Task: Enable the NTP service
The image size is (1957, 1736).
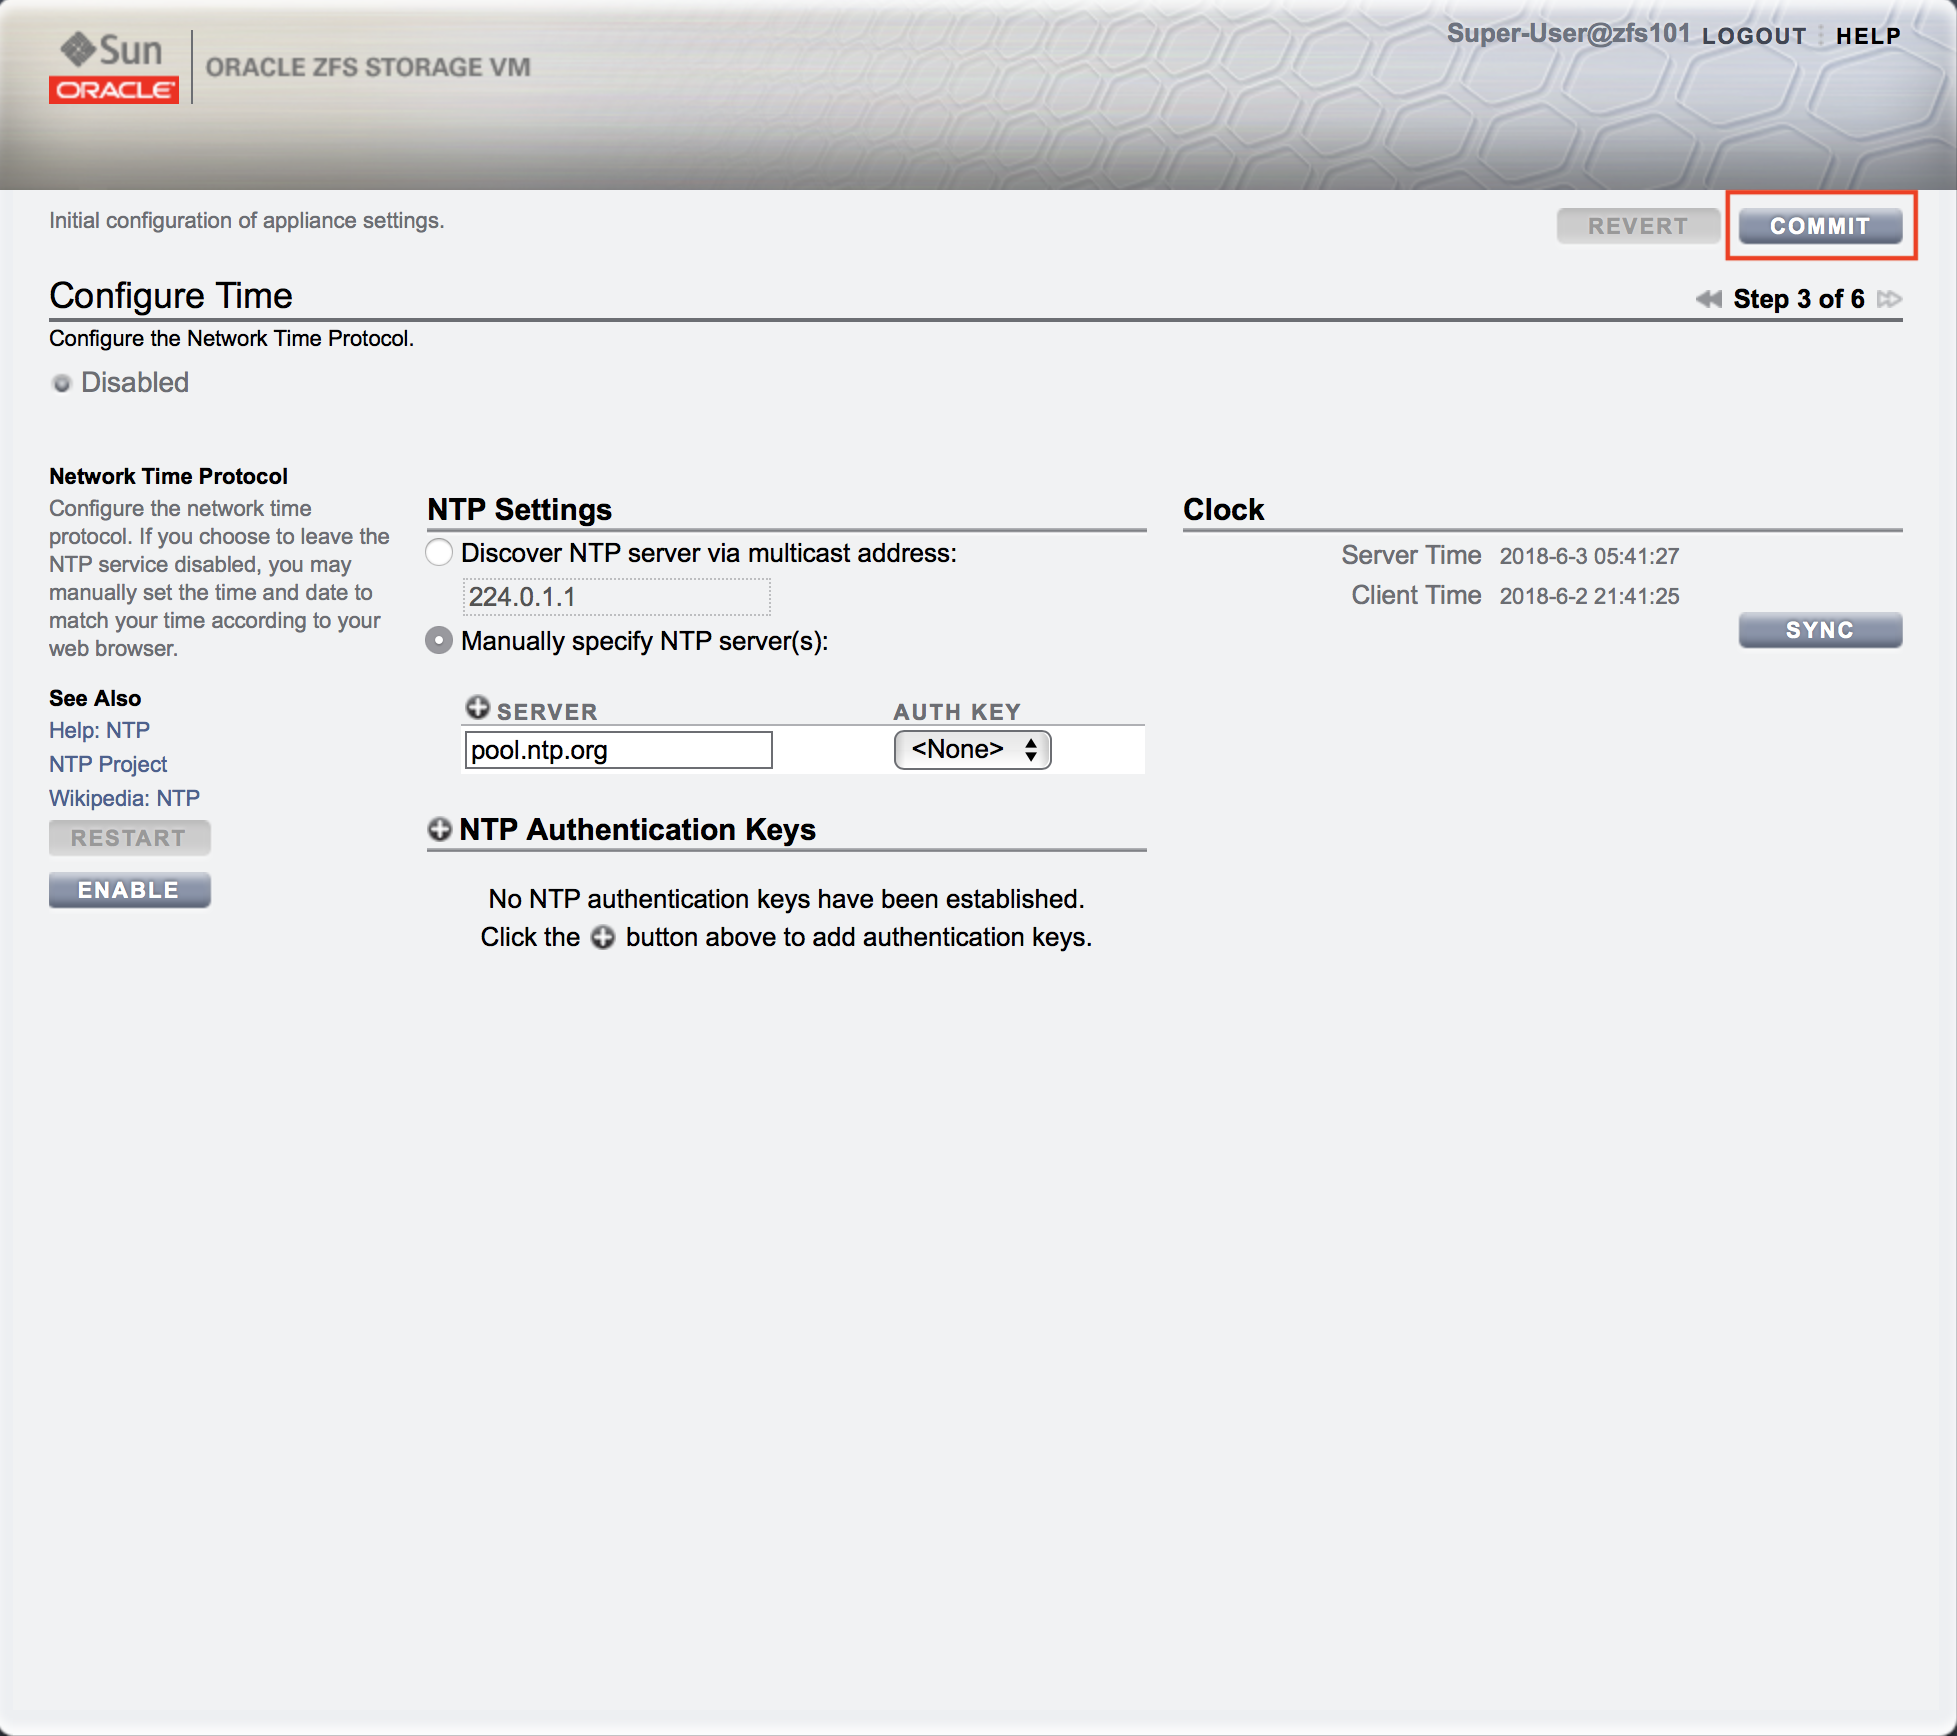Action: [x=130, y=890]
